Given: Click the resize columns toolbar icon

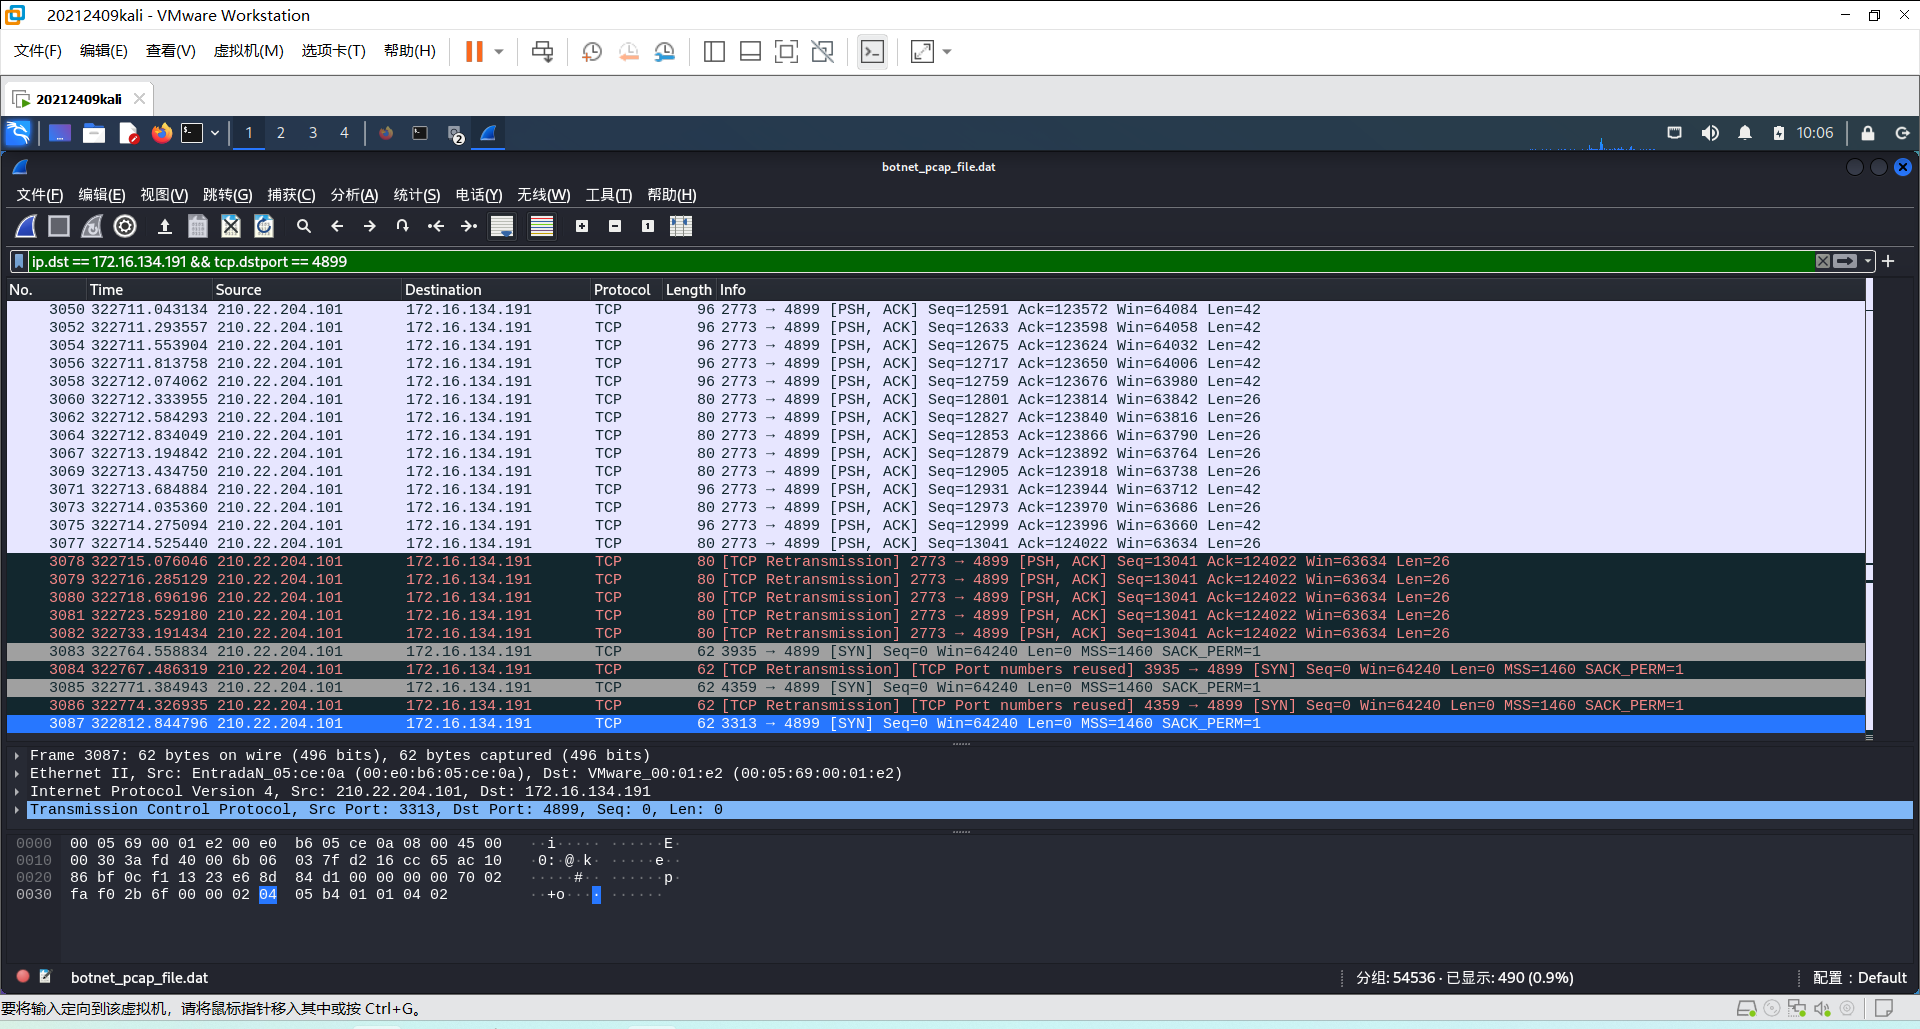Looking at the screenshot, I should click(x=681, y=227).
